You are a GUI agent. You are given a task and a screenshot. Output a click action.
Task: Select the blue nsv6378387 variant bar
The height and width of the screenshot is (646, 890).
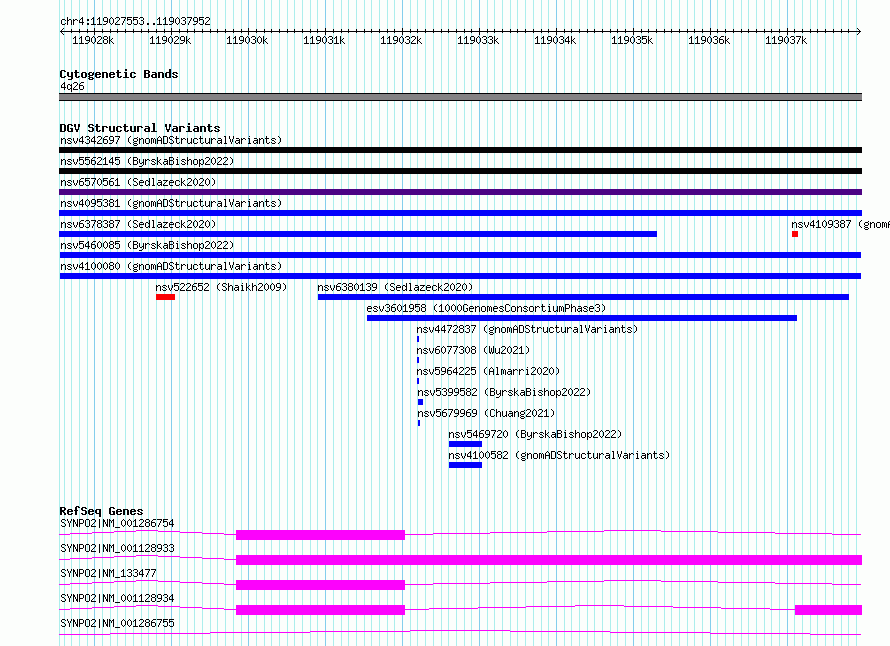[x=358, y=234]
